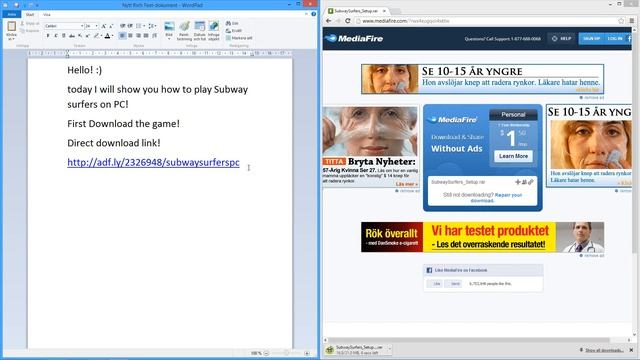Click the Replace (Ersätt) button

pos(234,31)
